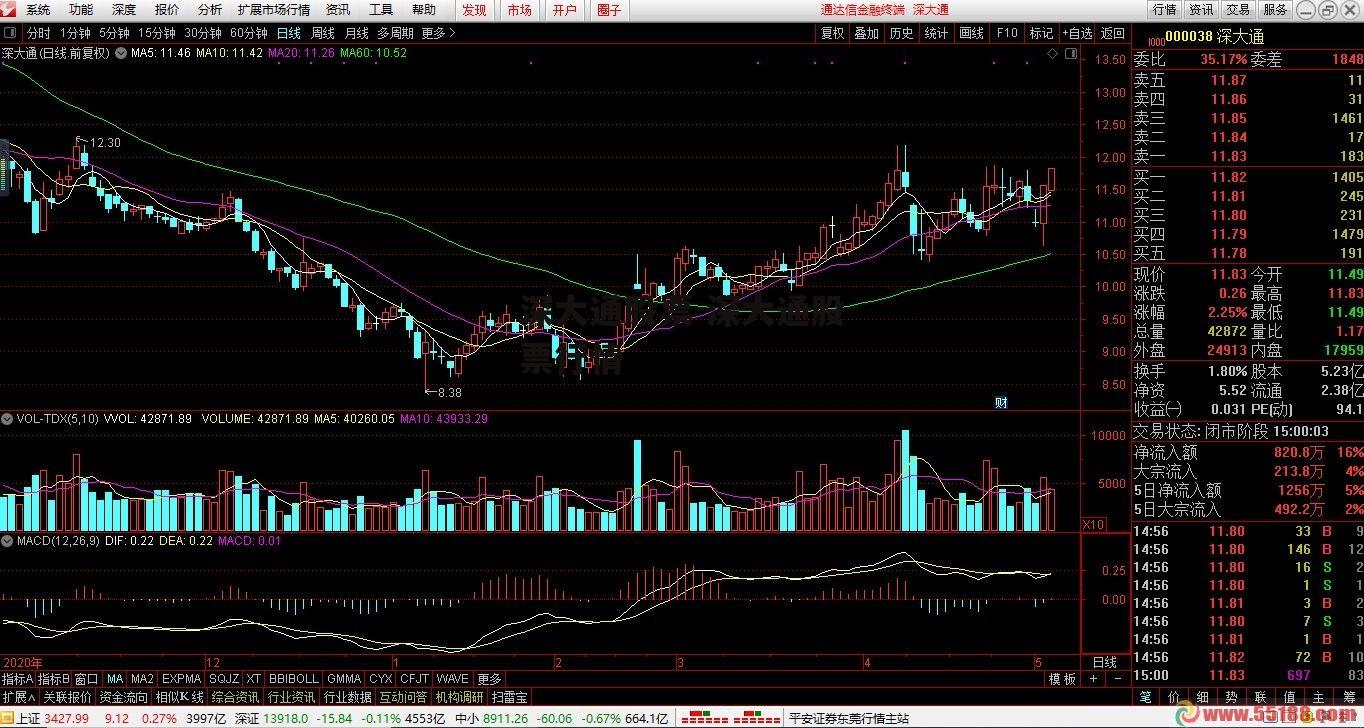Click the red app logo icon
The height and width of the screenshot is (728, 1364).
tap(9, 9)
